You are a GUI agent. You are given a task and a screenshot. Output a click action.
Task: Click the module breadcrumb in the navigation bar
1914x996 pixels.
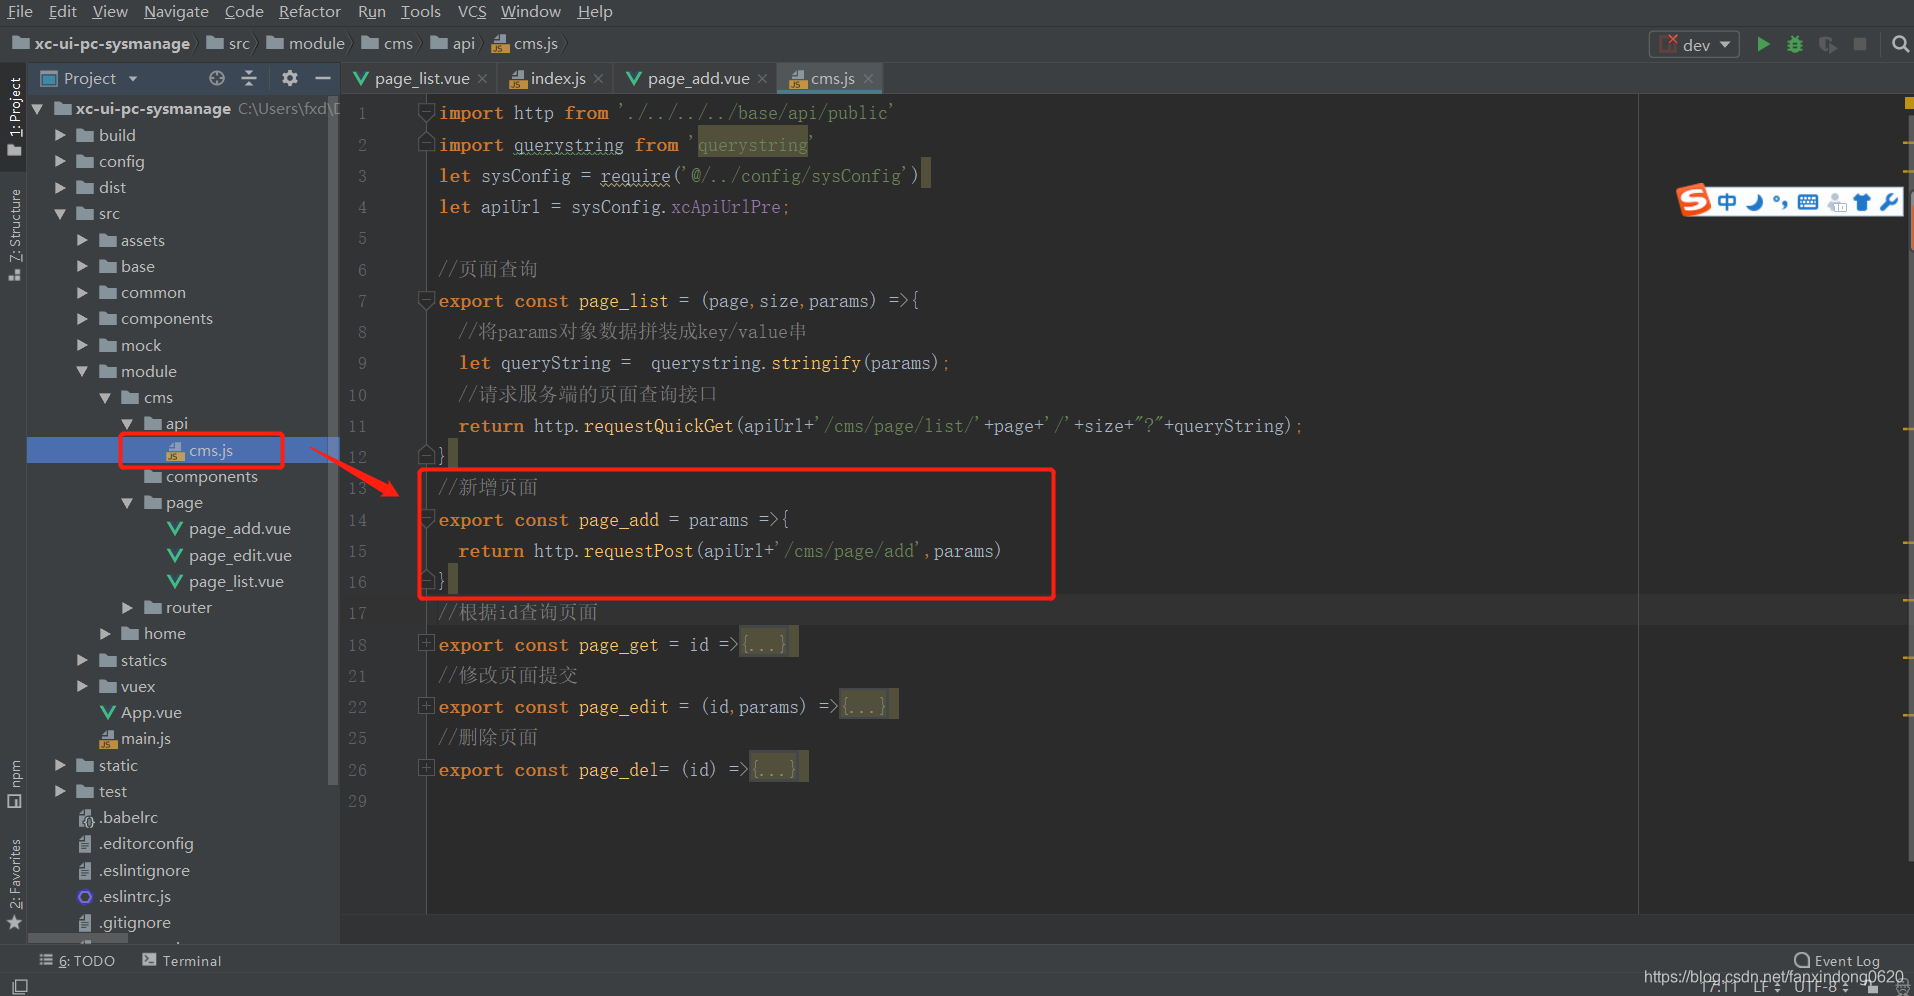point(305,44)
